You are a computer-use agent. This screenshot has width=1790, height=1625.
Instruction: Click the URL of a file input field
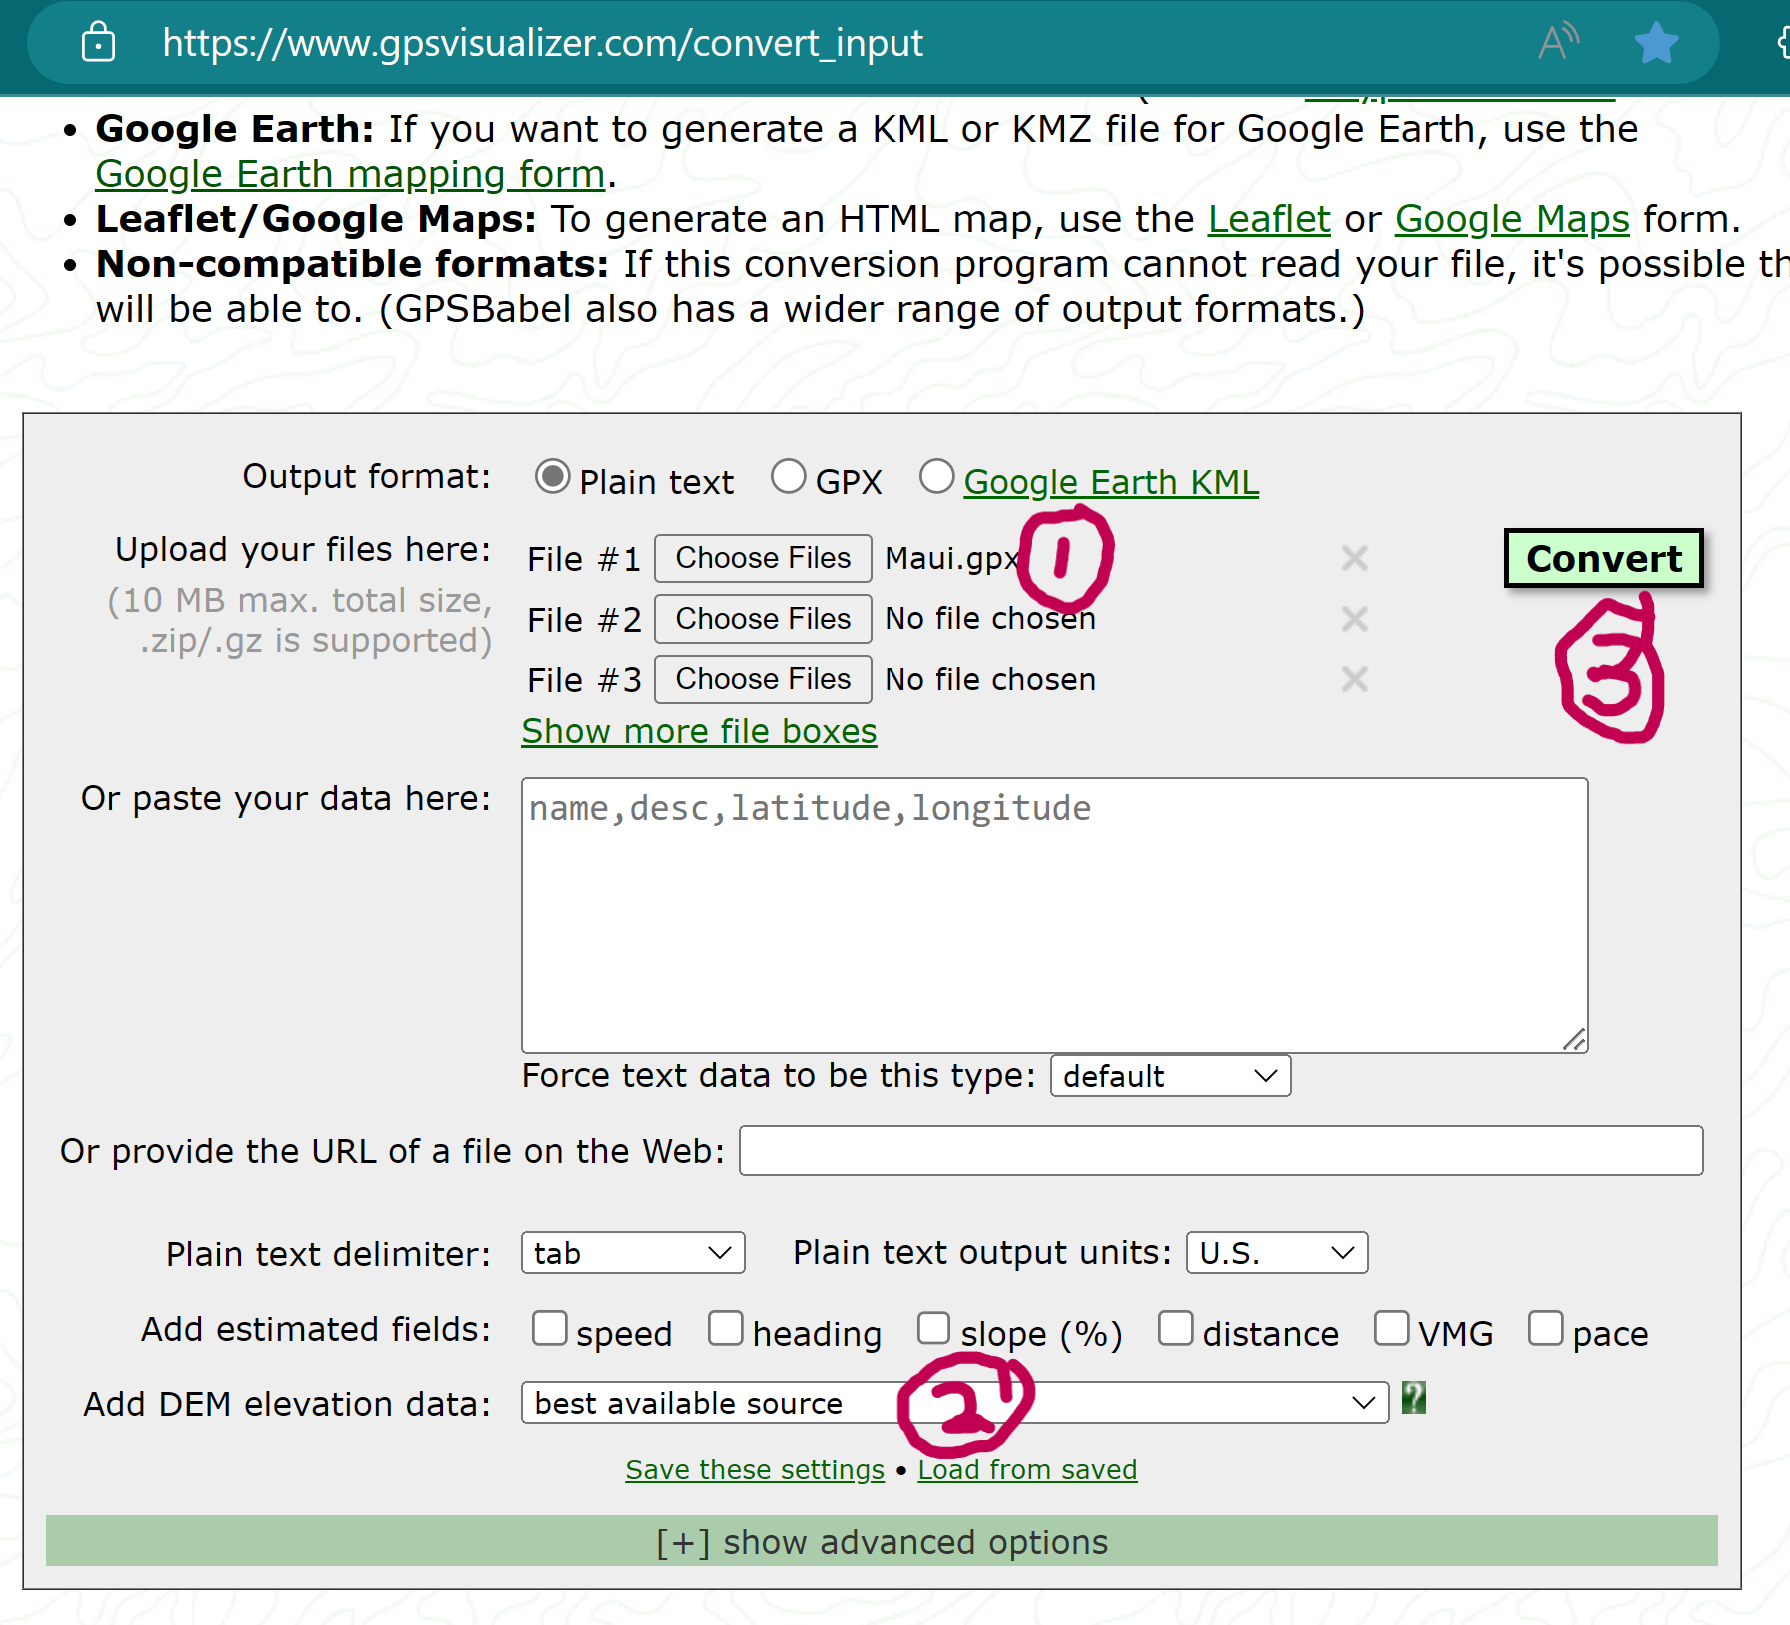pyautogui.click(x=1221, y=1150)
